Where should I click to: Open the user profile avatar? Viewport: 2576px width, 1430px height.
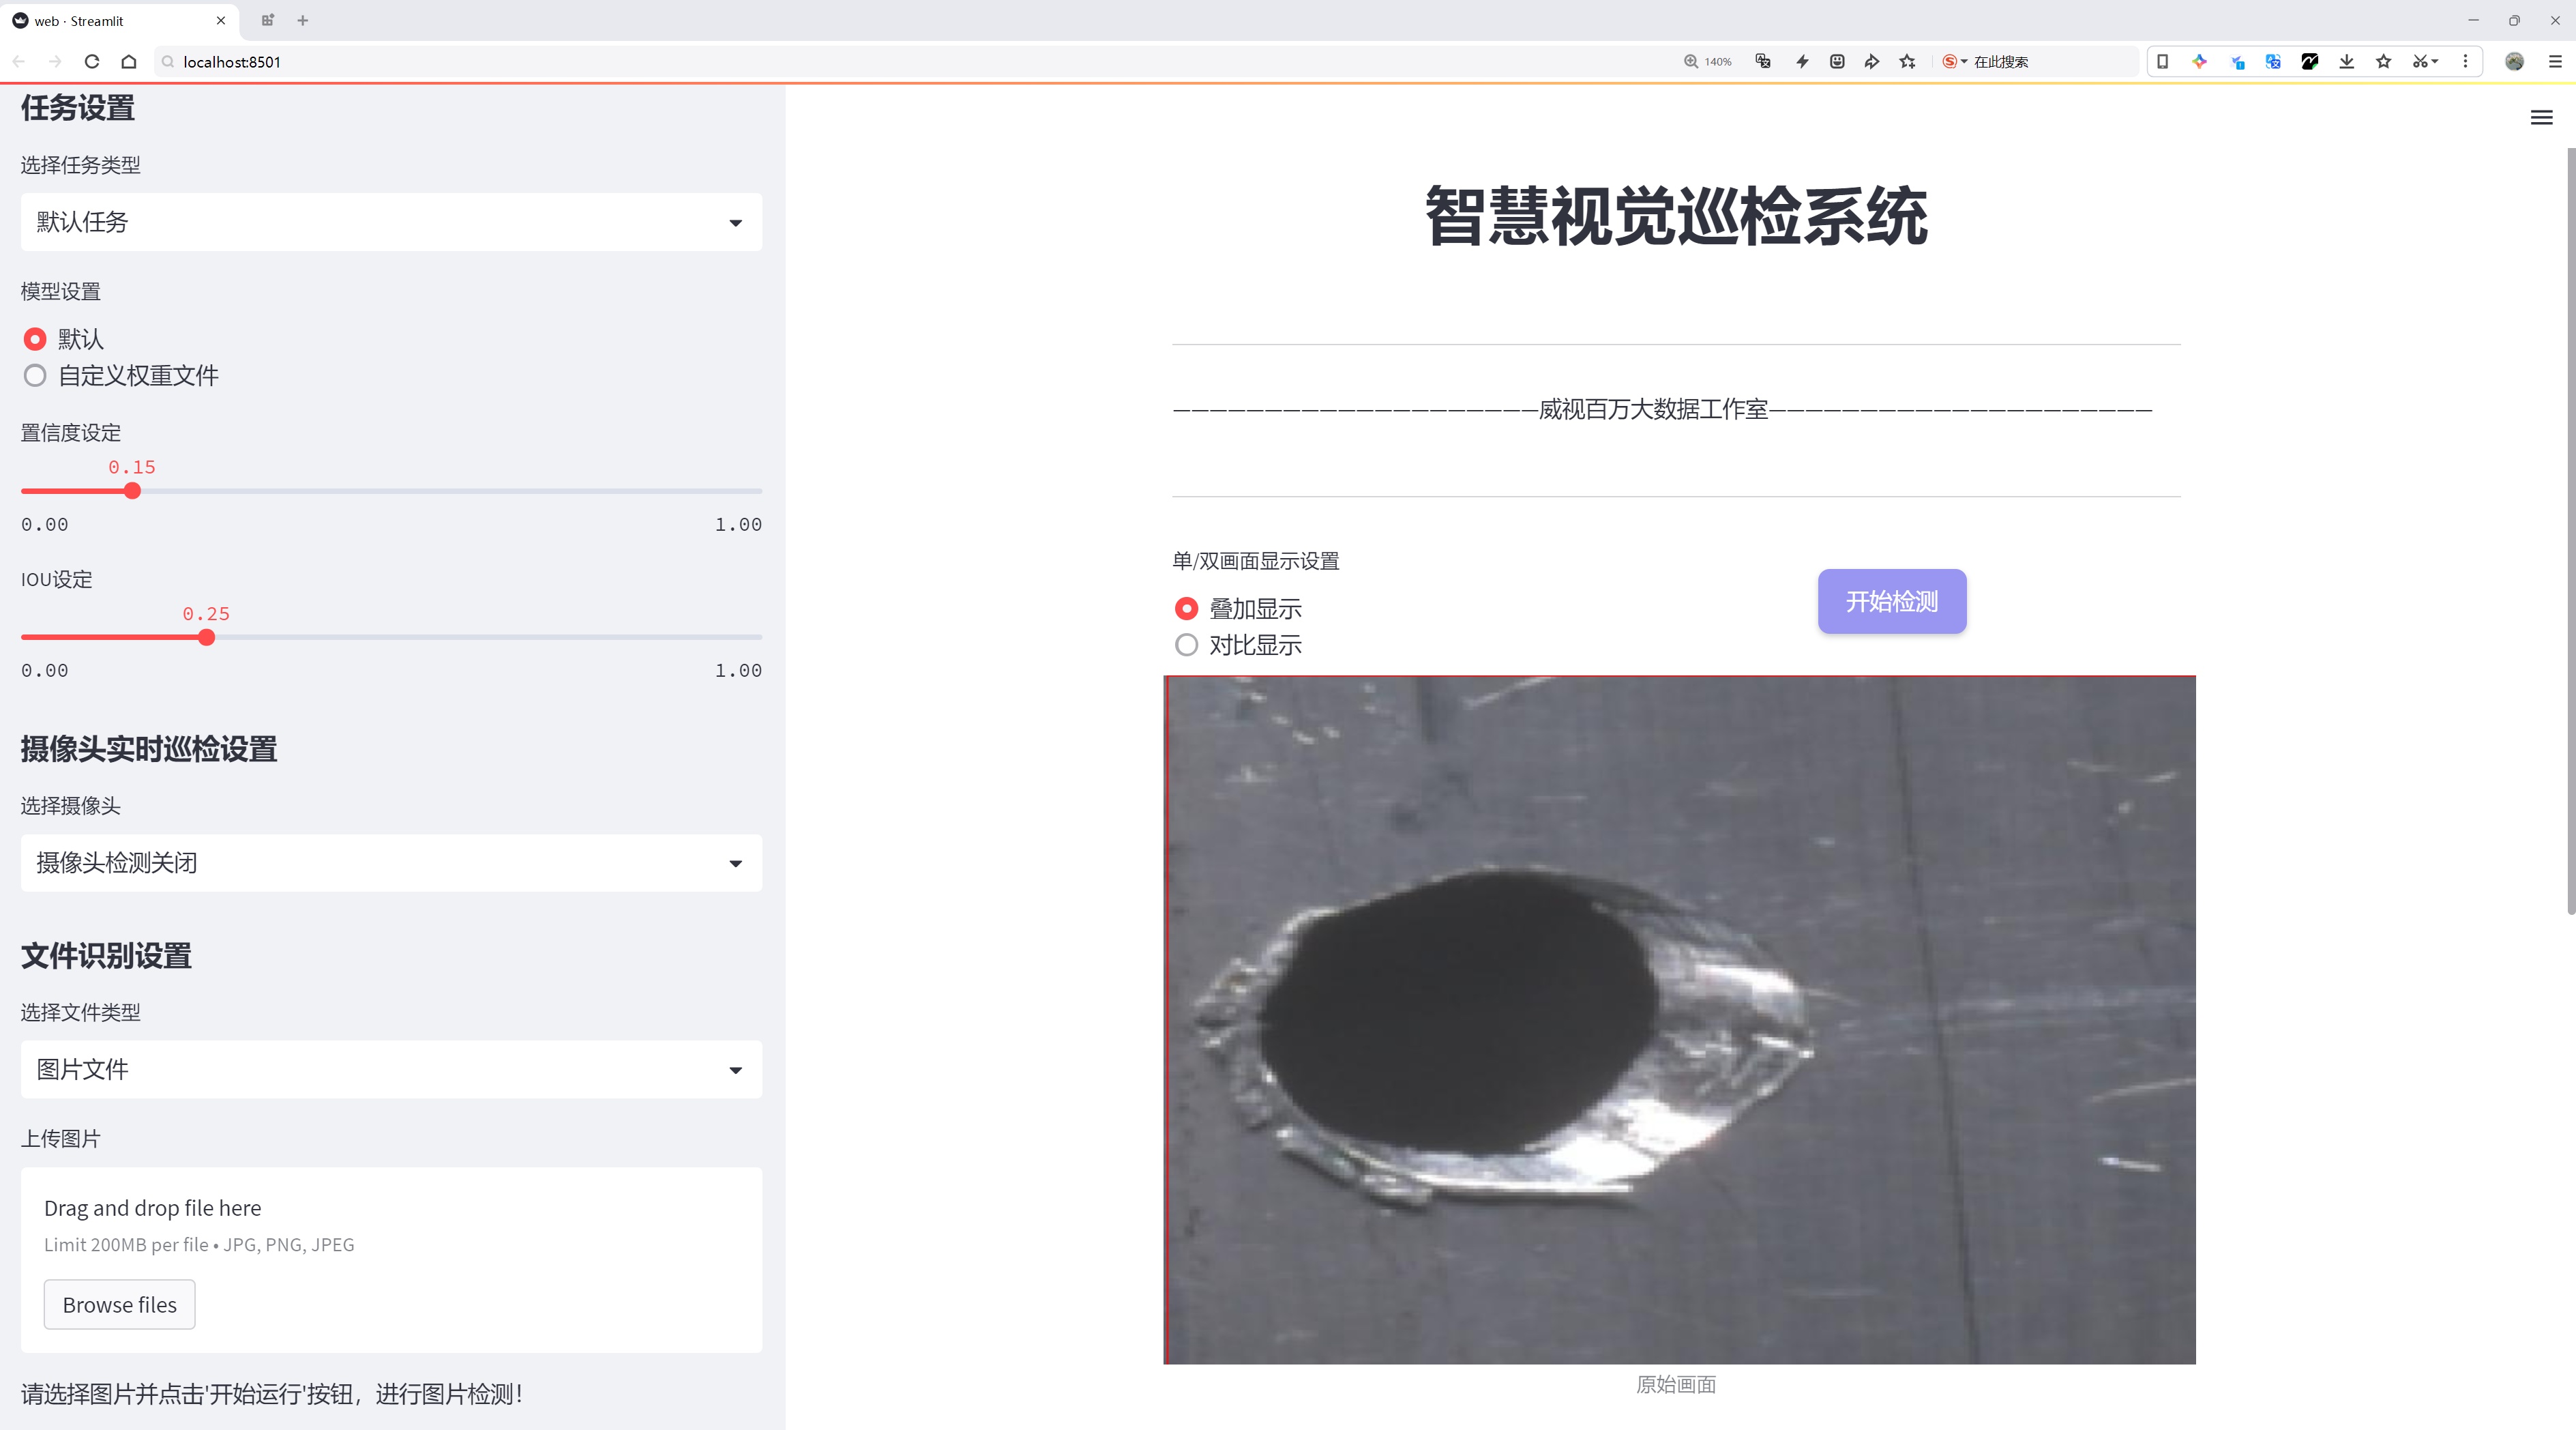click(x=2514, y=61)
